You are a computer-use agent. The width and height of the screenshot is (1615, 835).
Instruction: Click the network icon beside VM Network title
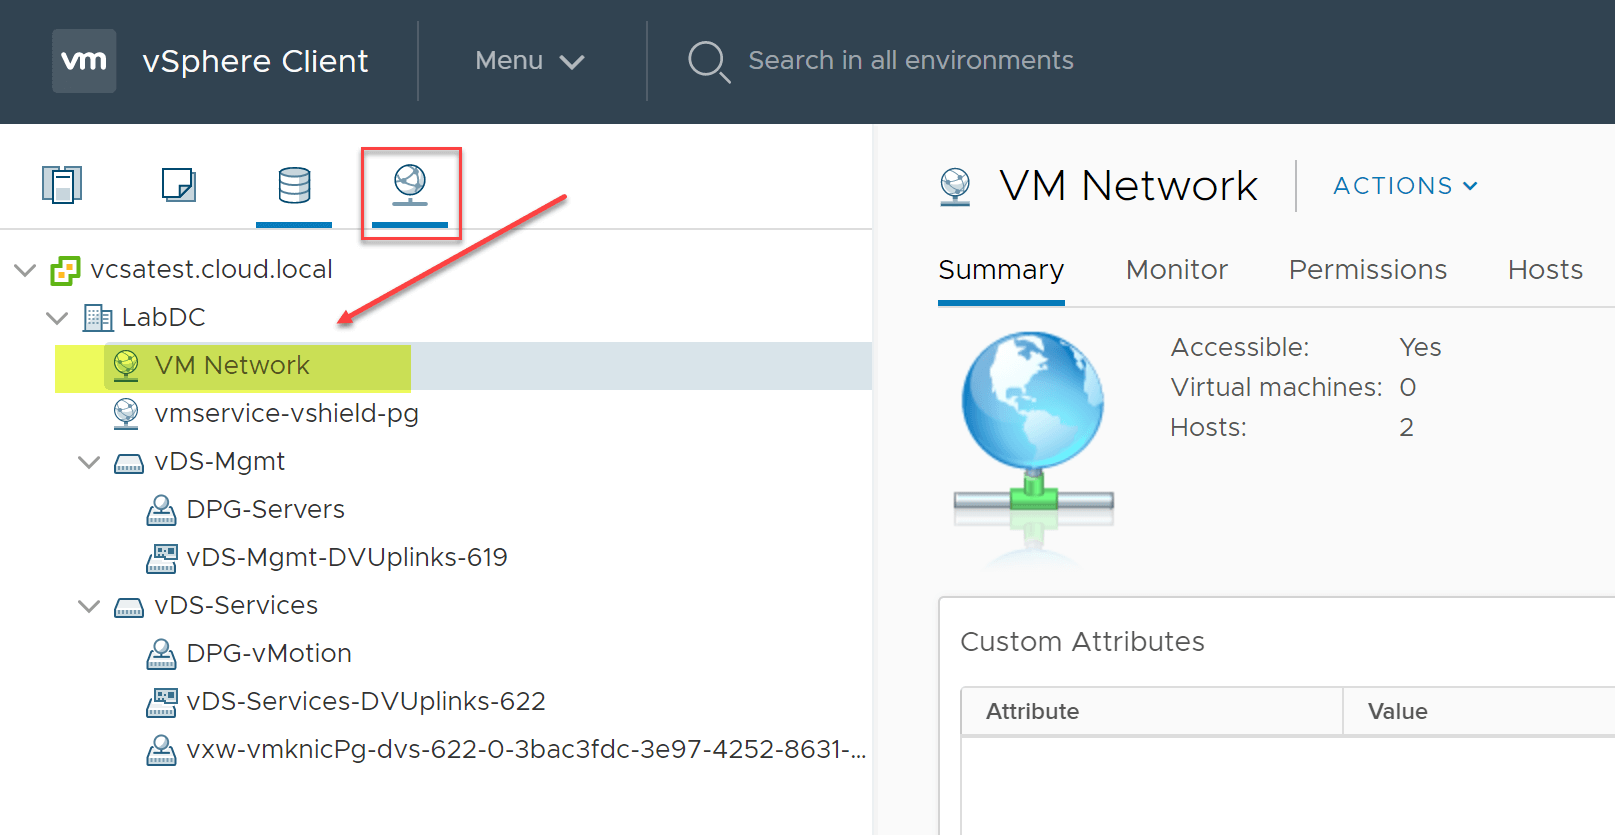pos(955,186)
